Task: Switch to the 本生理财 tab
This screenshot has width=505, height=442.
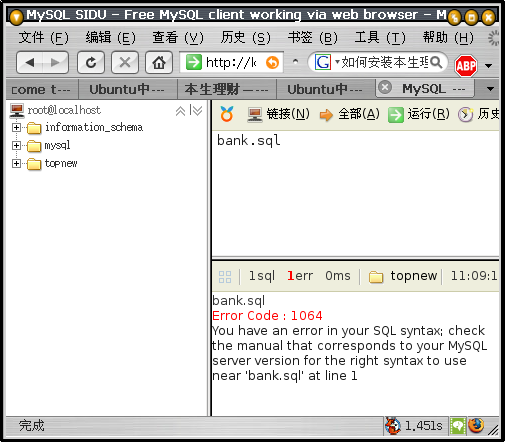Action: point(227,89)
